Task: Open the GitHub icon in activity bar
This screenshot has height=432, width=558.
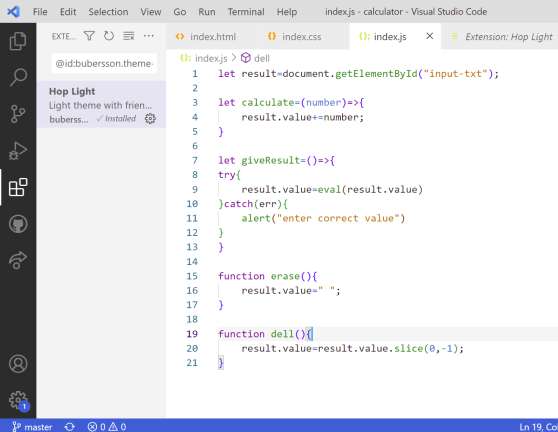Action: 18,224
